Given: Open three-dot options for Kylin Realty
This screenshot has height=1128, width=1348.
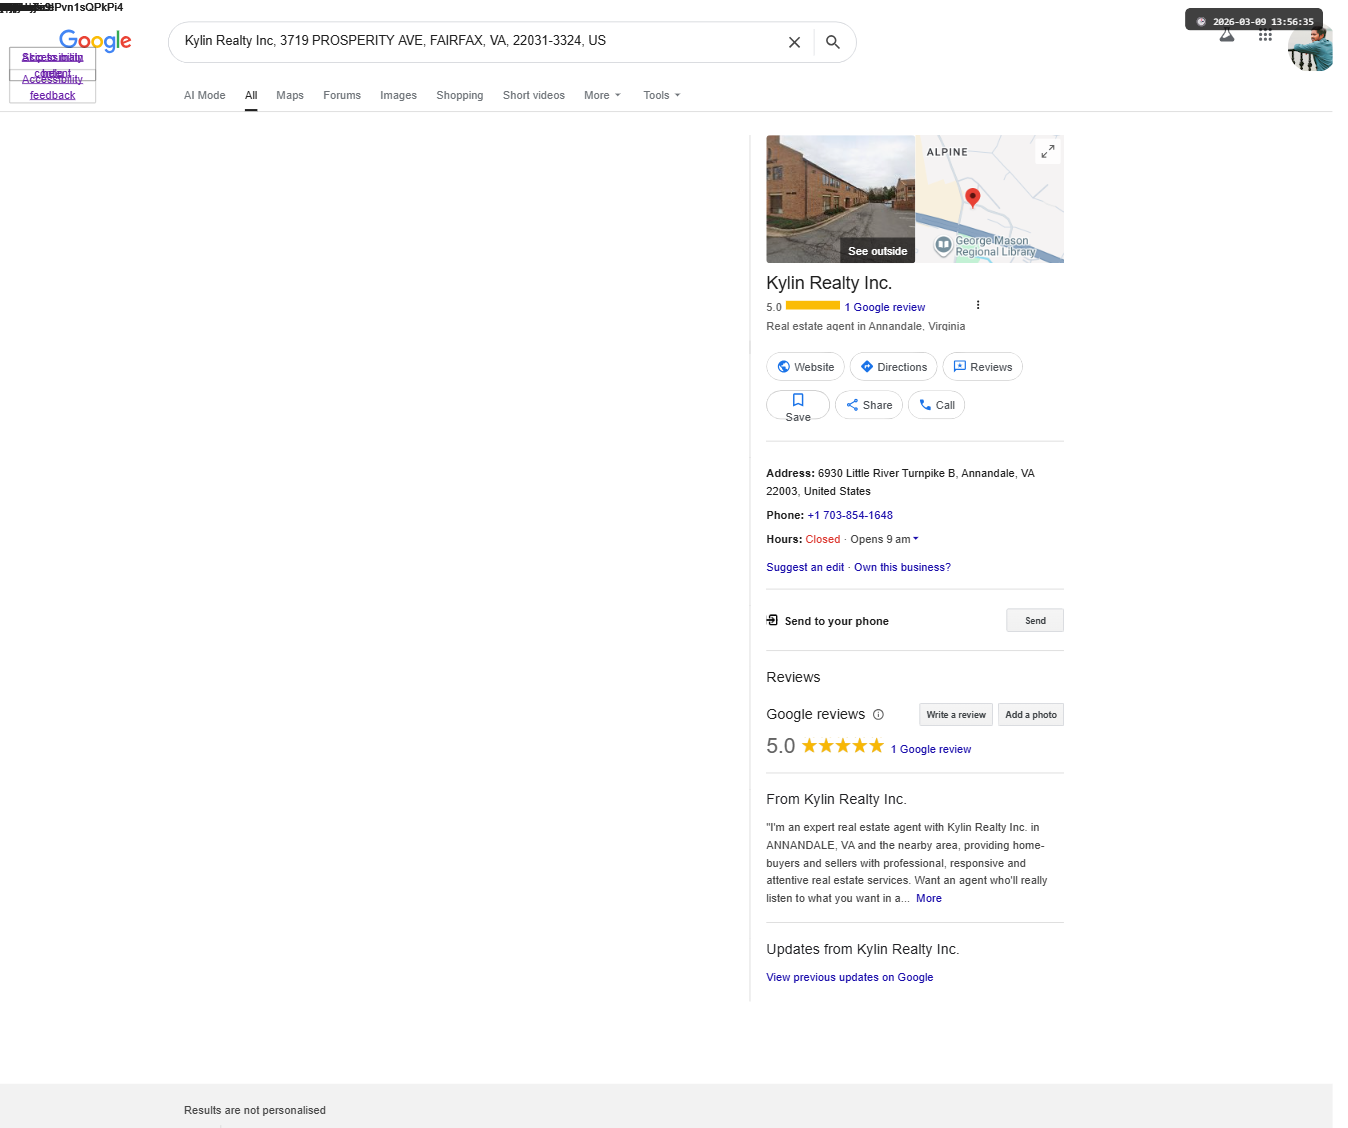Looking at the screenshot, I should pos(978,305).
